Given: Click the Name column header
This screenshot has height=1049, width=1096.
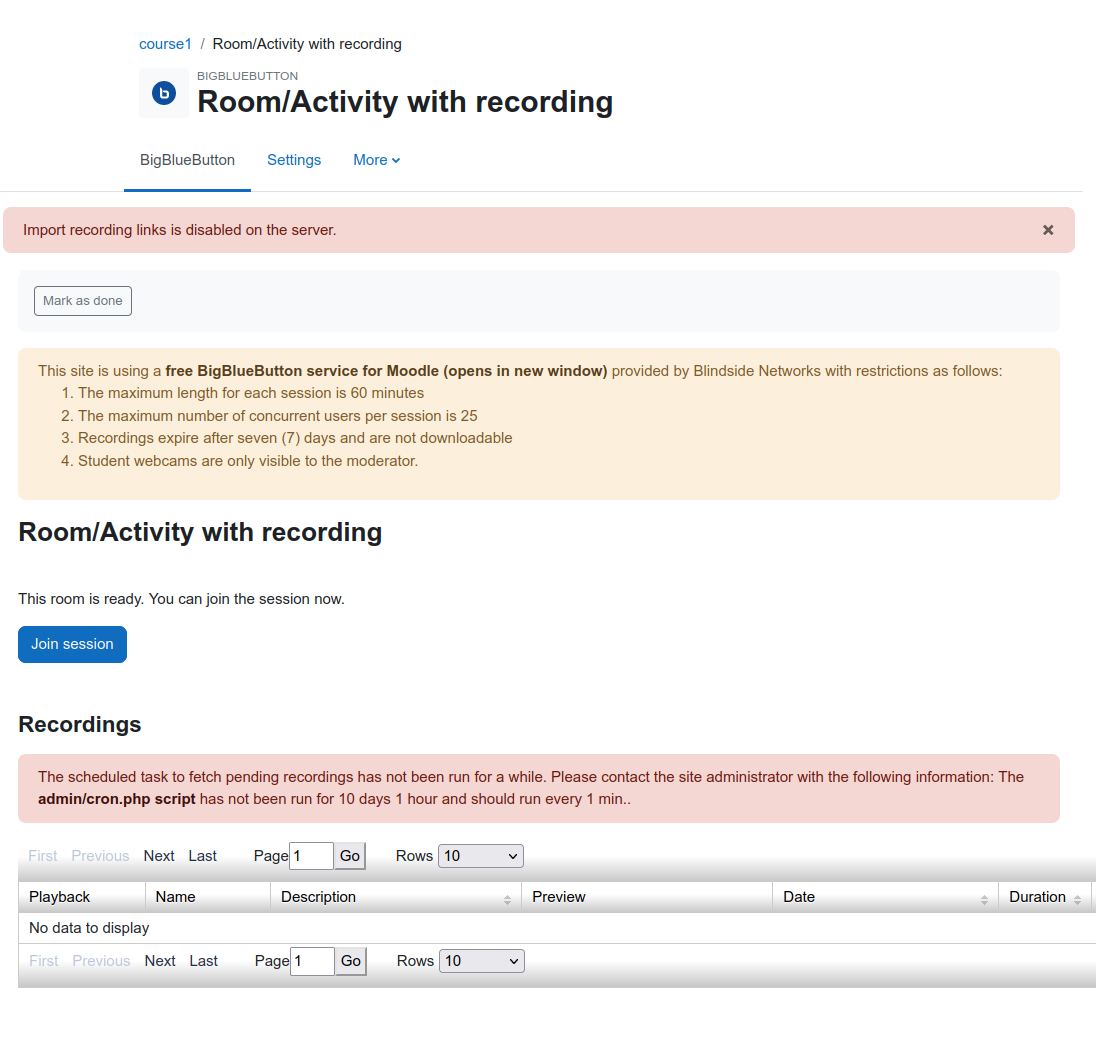Looking at the screenshot, I should tap(208, 897).
